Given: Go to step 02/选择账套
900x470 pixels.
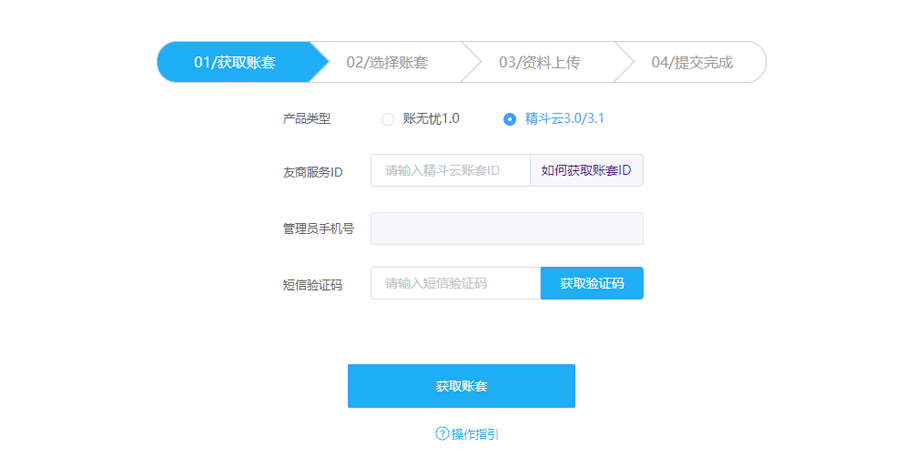Looking at the screenshot, I should point(387,62).
